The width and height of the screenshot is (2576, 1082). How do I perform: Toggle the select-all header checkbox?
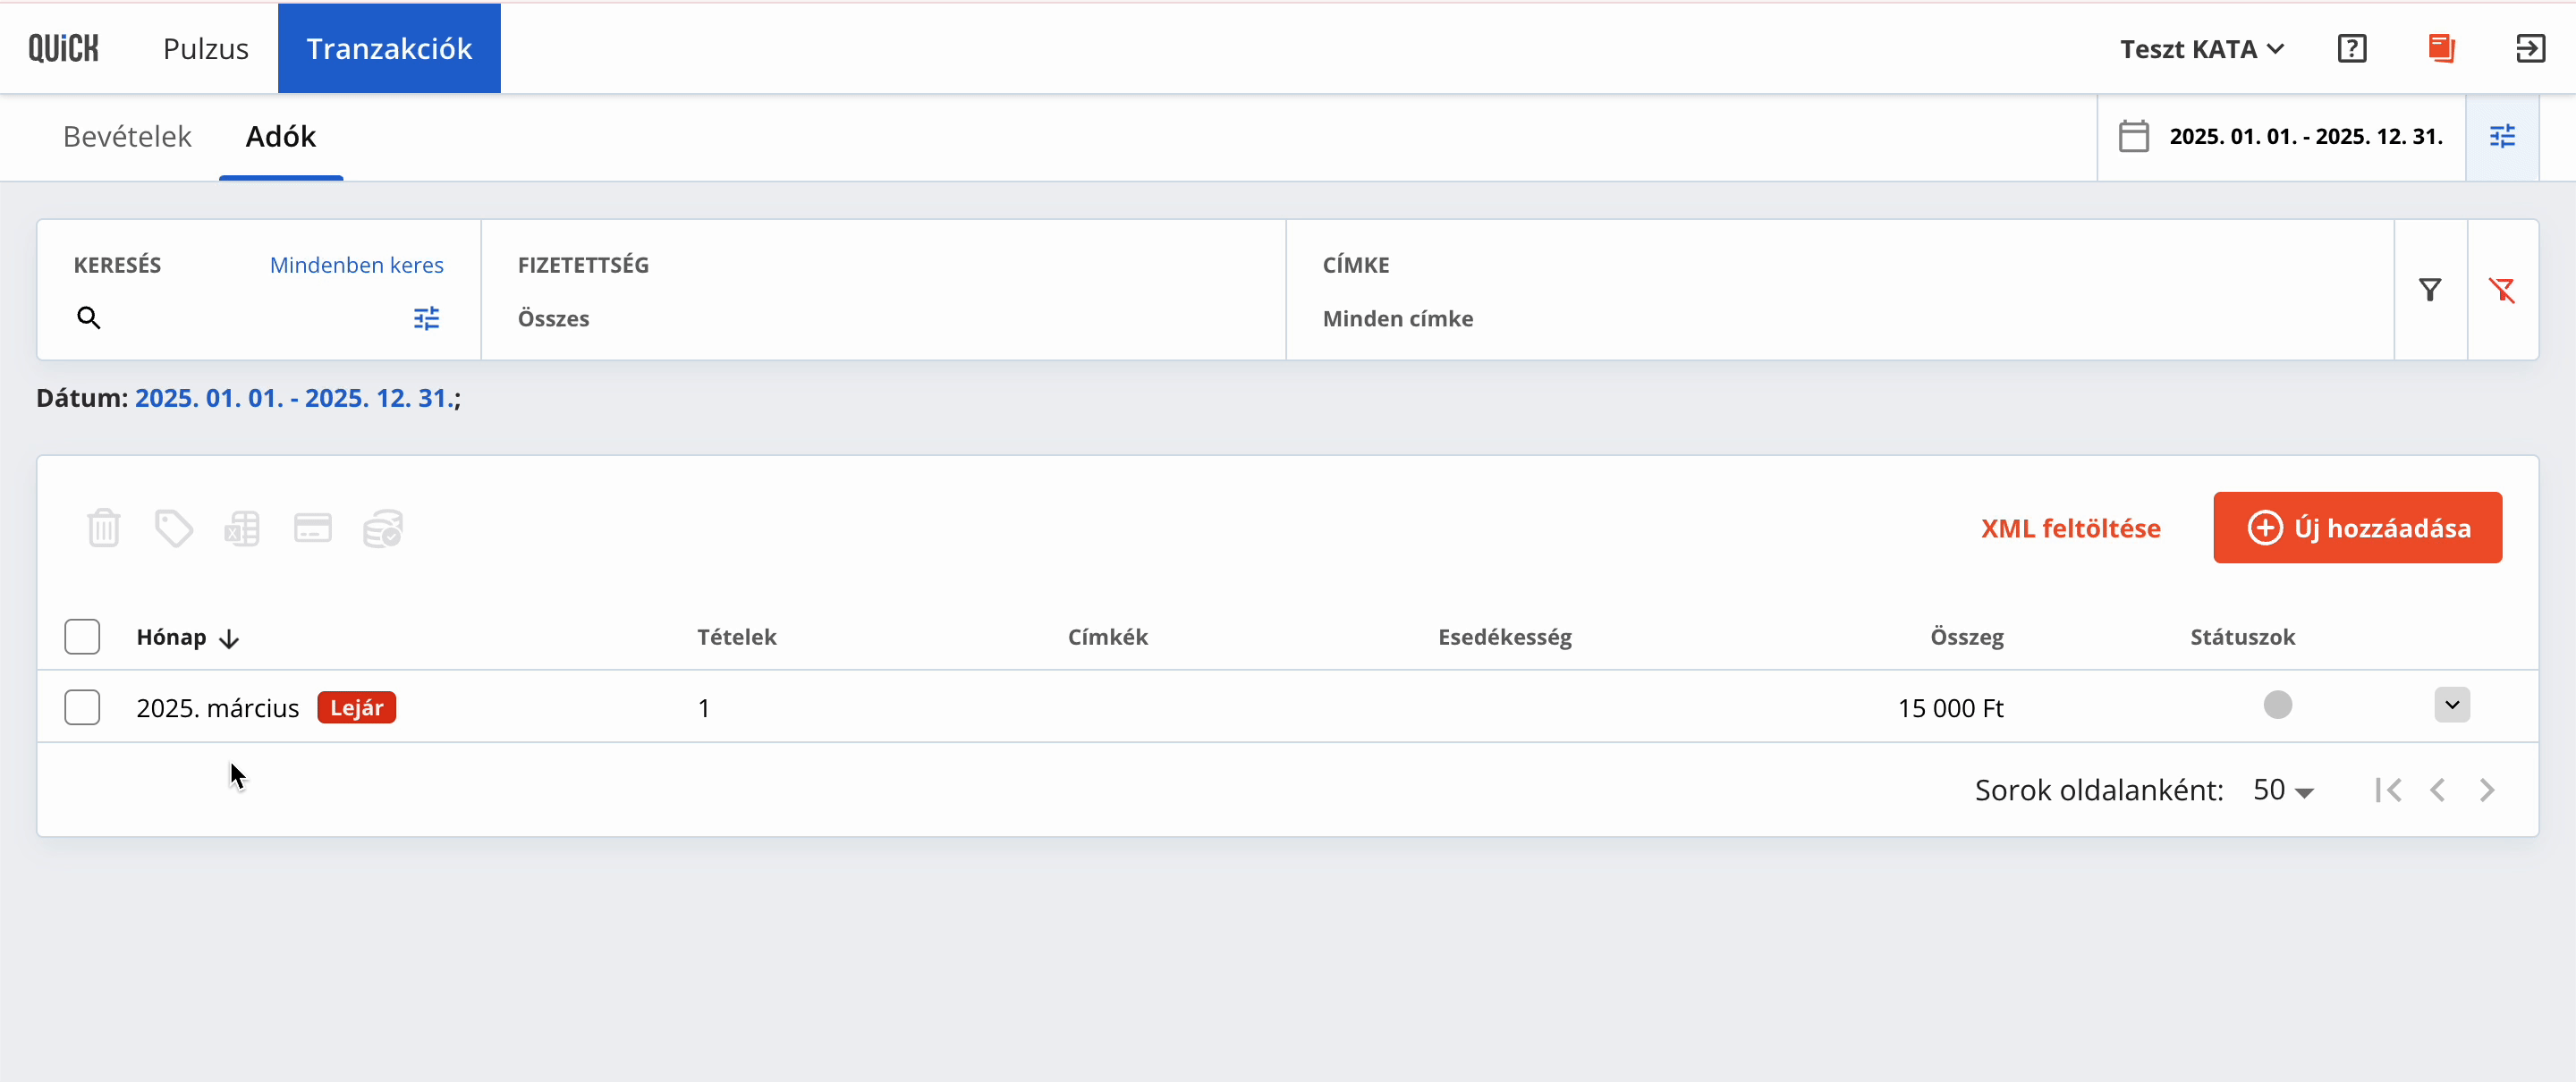click(x=82, y=637)
